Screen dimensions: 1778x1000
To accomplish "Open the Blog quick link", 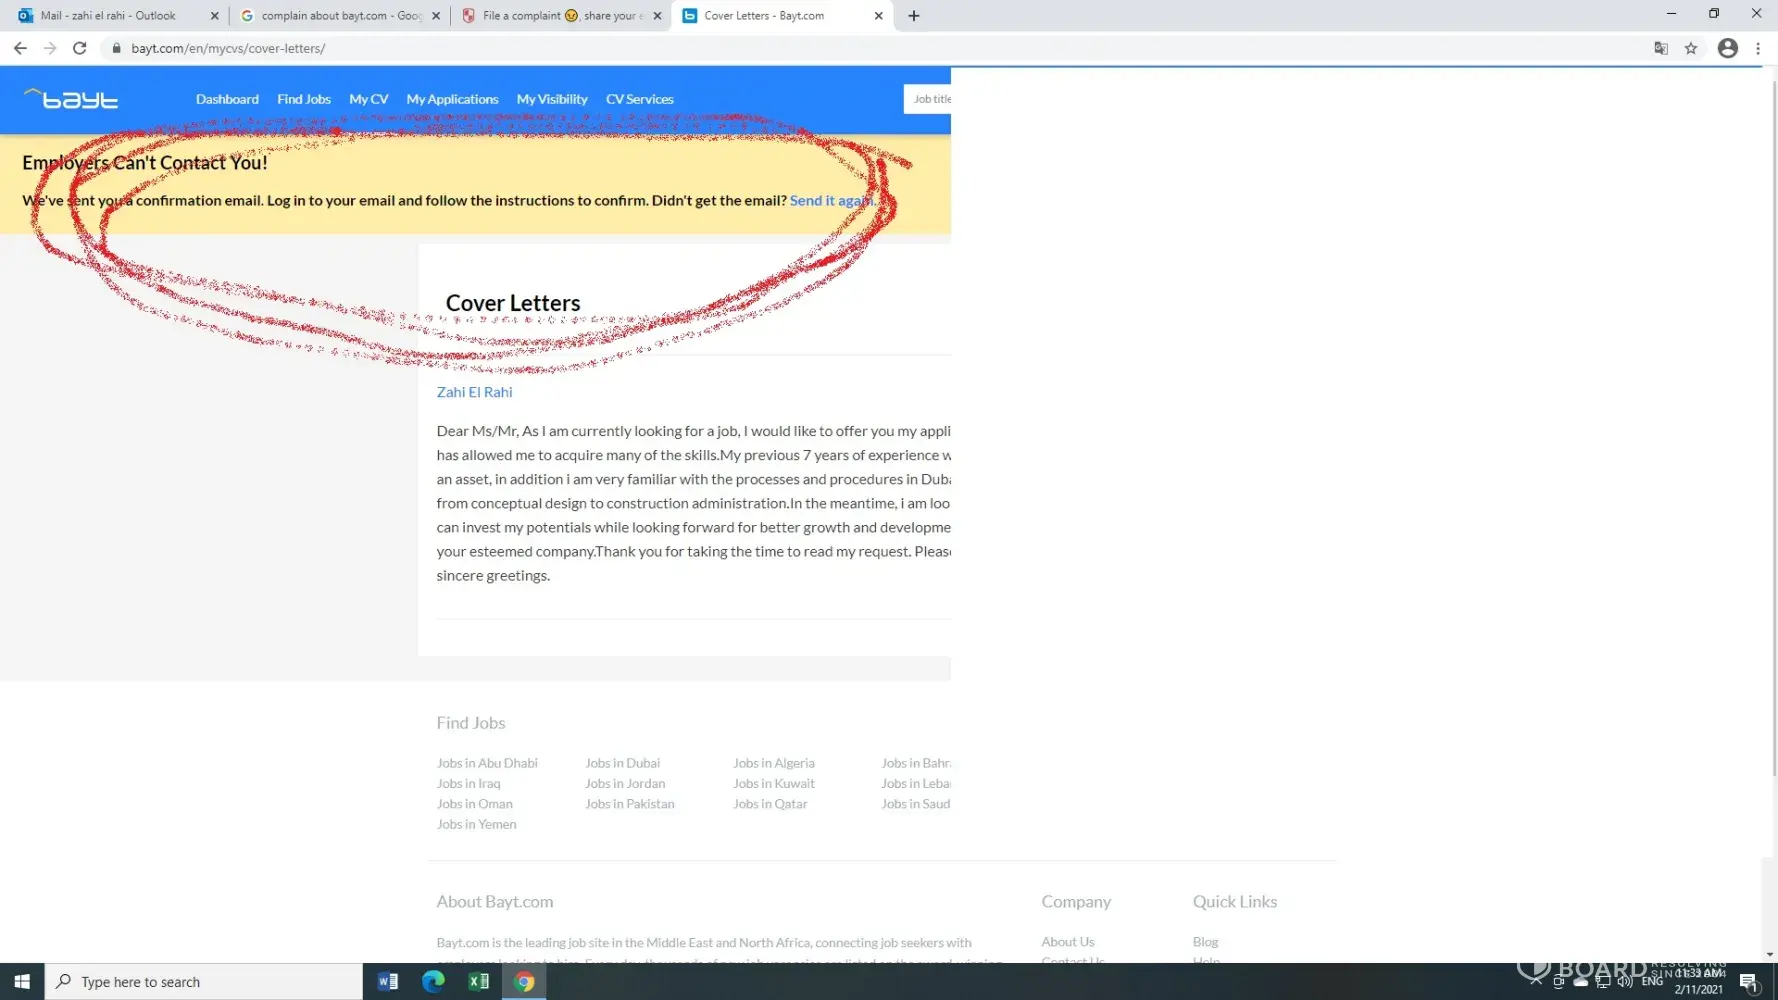I will click(x=1205, y=942).
